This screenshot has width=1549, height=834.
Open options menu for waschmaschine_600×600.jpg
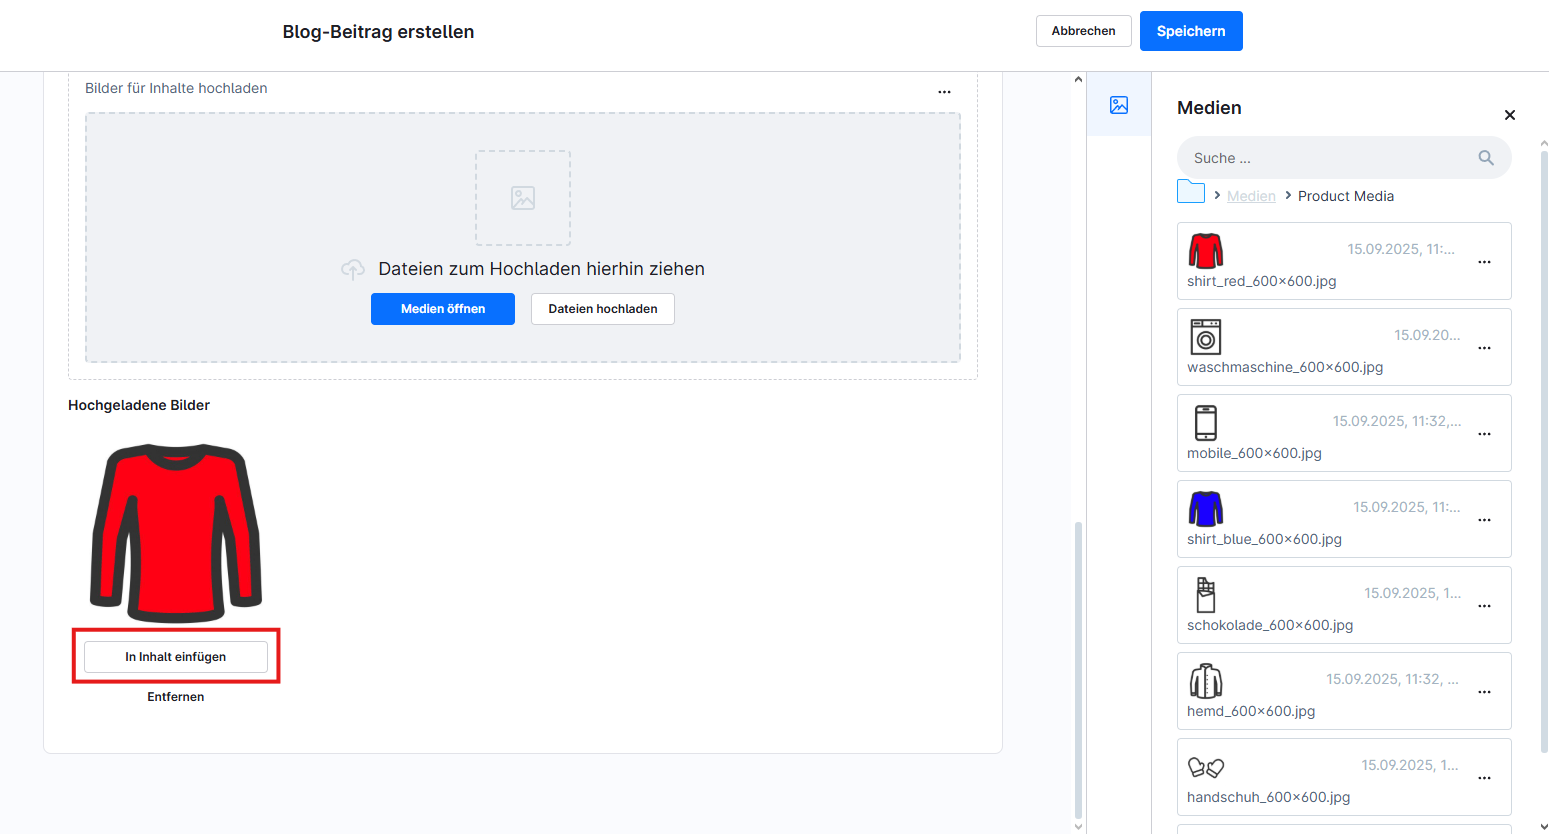1484,348
